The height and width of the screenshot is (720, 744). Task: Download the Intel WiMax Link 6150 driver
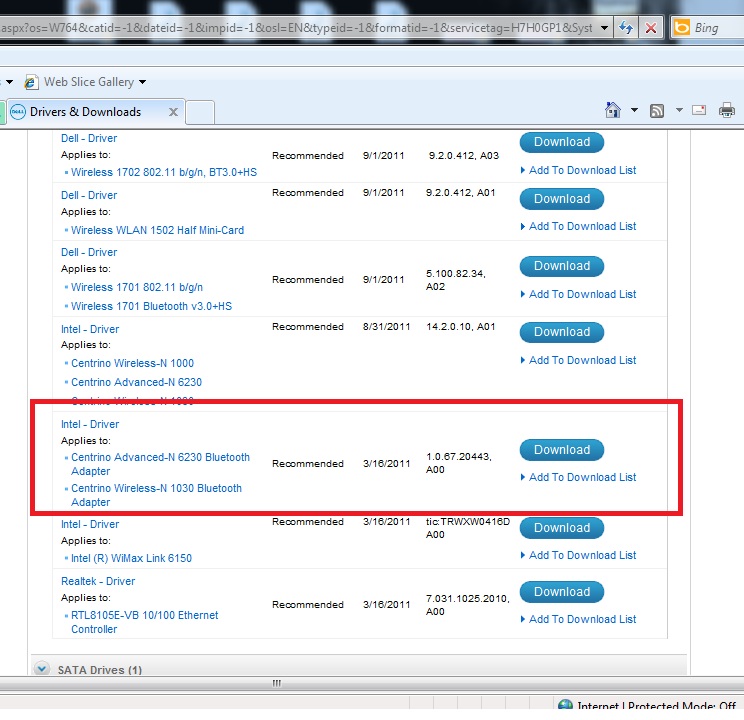click(562, 528)
